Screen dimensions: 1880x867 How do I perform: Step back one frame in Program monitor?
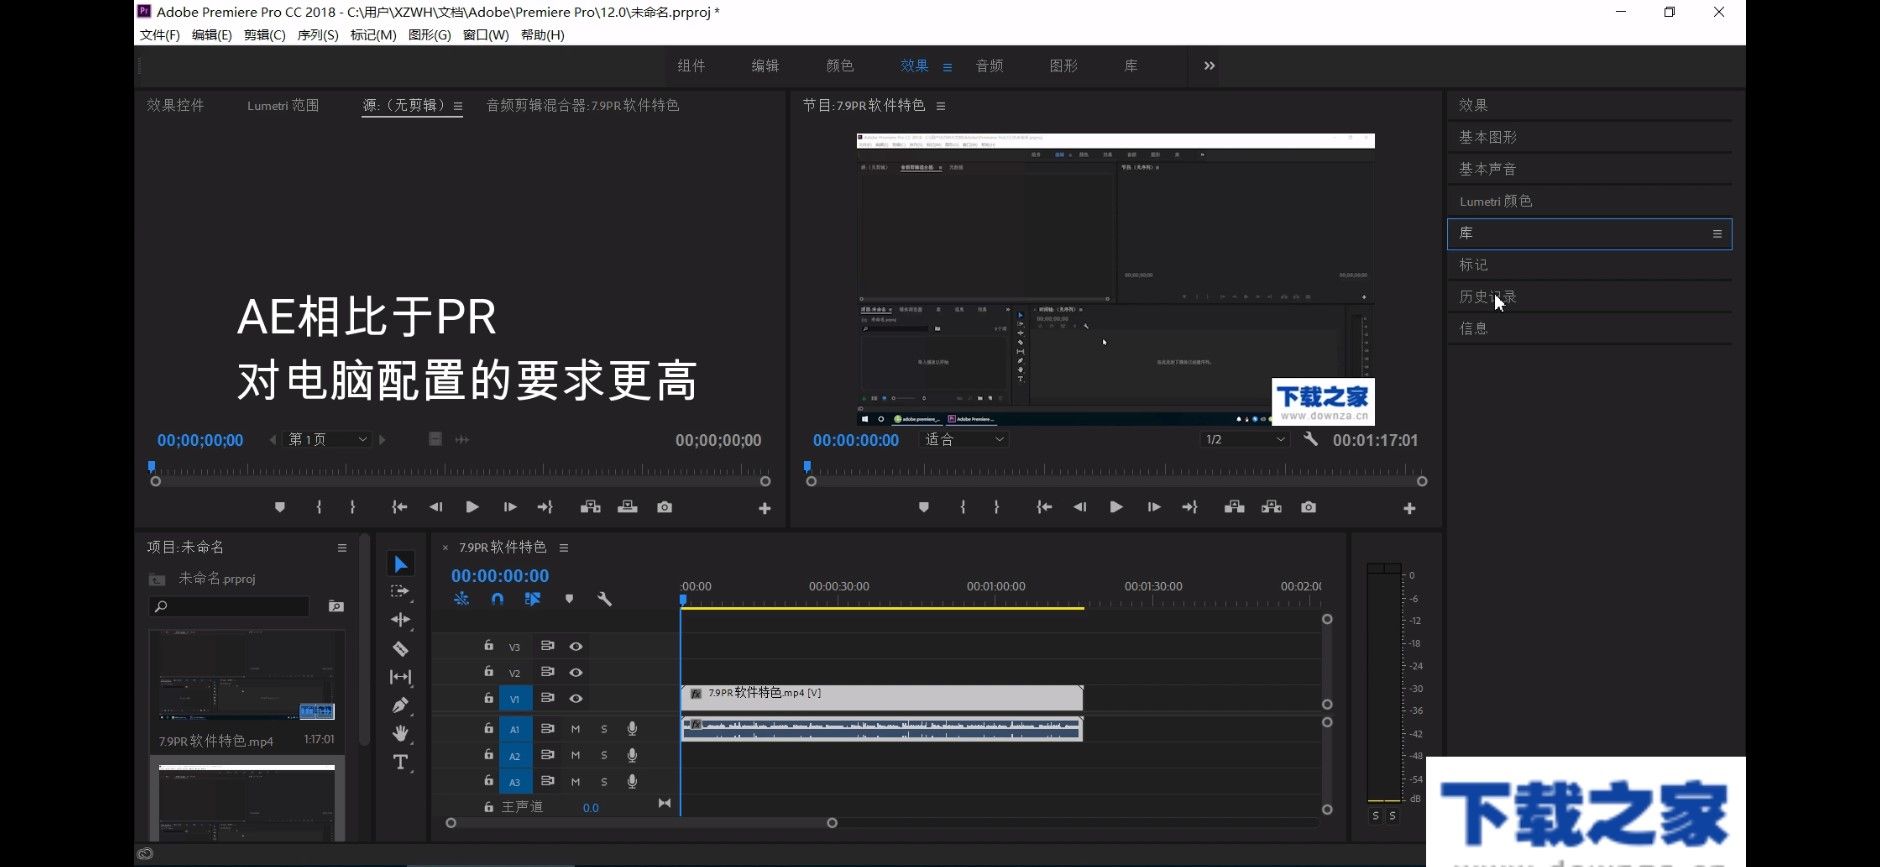click(x=1079, y=507)
